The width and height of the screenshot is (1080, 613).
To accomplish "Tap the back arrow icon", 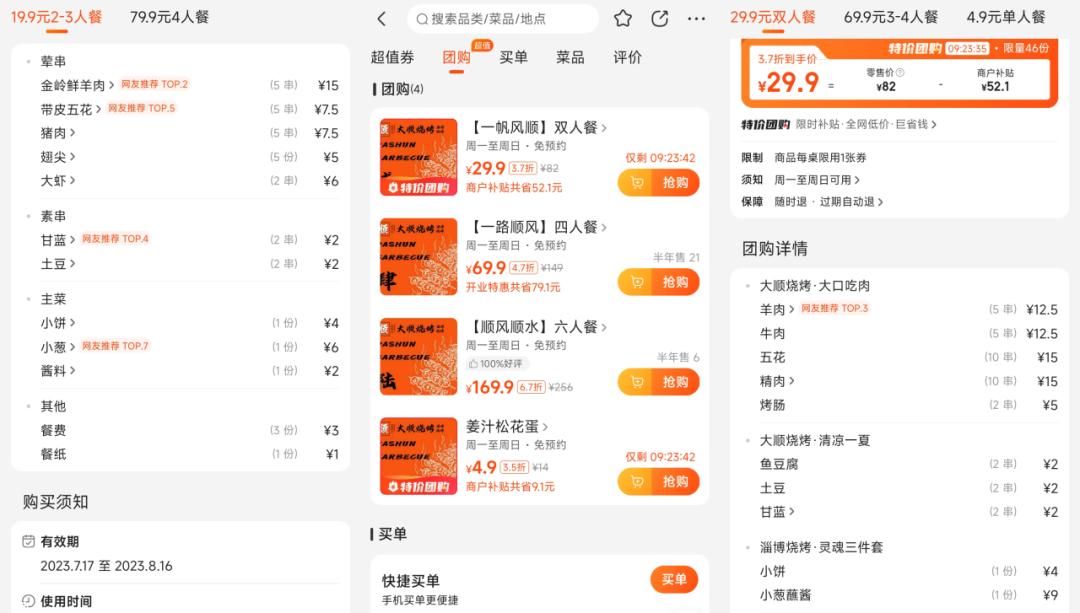I will tap(380, 18).
